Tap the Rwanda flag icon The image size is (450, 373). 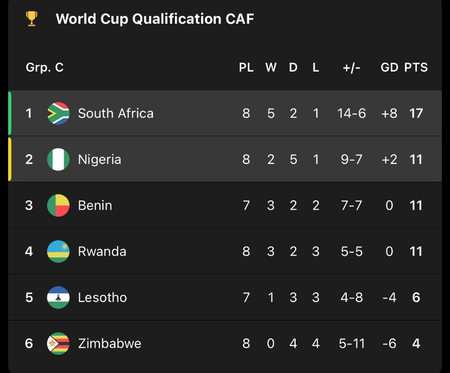[x=58, y=251]
